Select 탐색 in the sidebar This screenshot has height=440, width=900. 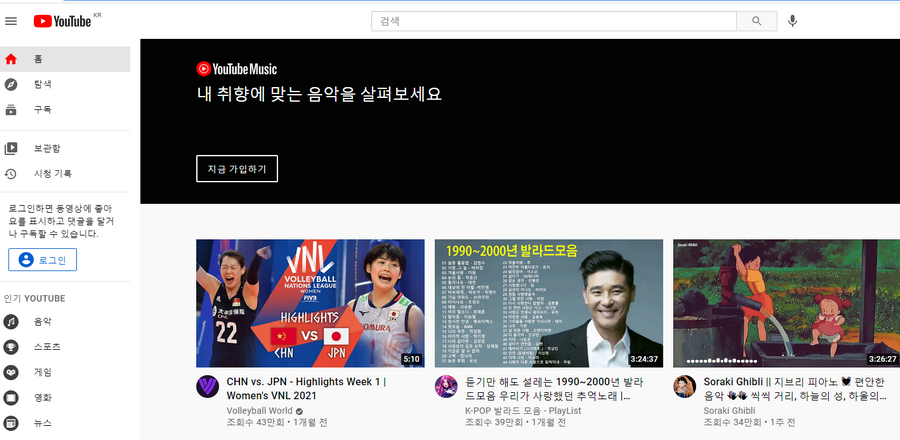coord(65,84)
